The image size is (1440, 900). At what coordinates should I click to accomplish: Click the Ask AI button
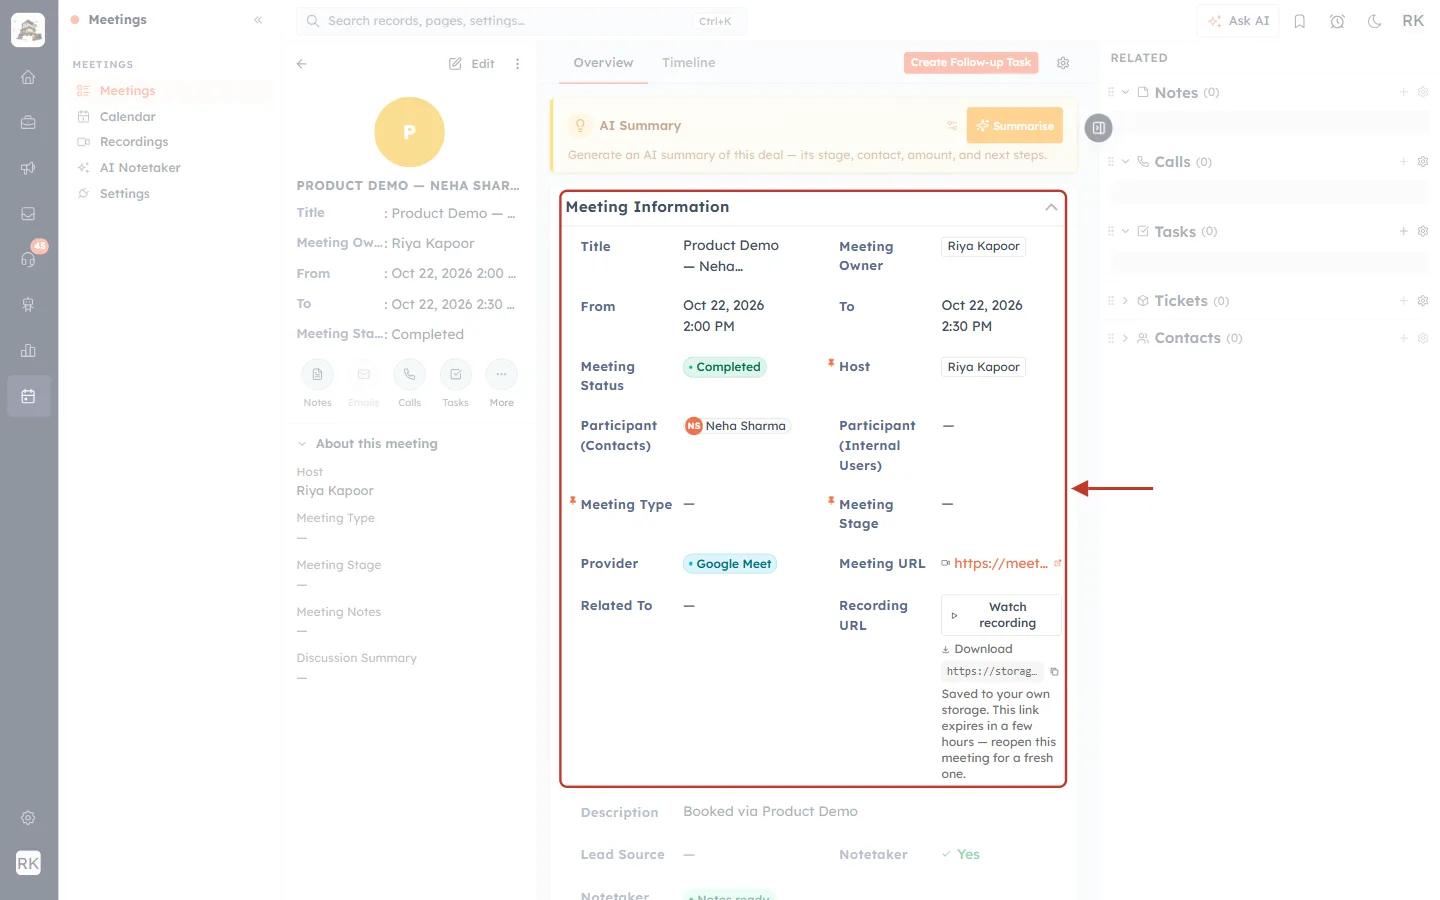click(x=1238, y=21)
